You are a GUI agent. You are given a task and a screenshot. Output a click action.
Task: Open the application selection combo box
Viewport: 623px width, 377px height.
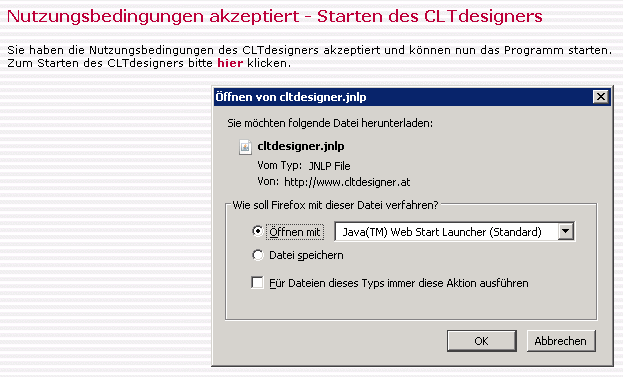click(455, 231)
